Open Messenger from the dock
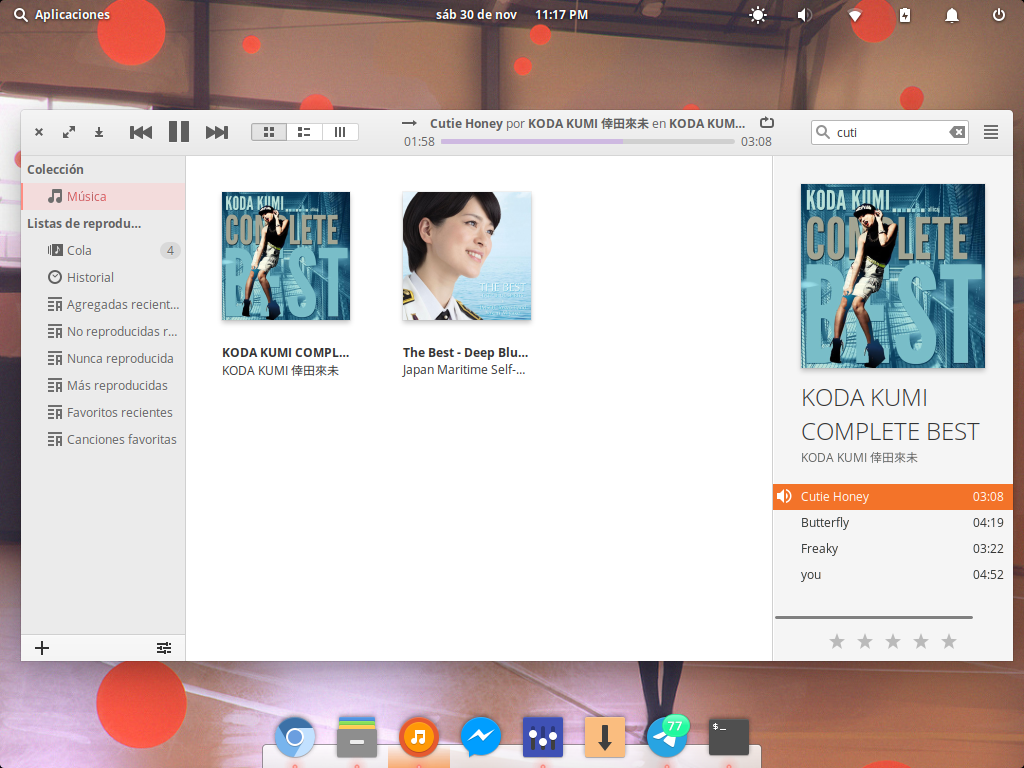This screenshot has height=768, width=1024. [481, 738]
